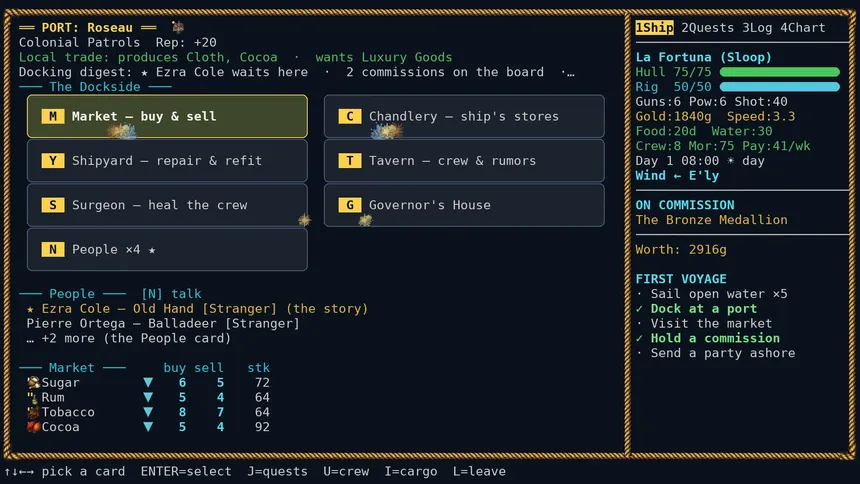Click the '[N] talk' hint
This screenshot has width=860, height=484.
click(x=171, y=294)
